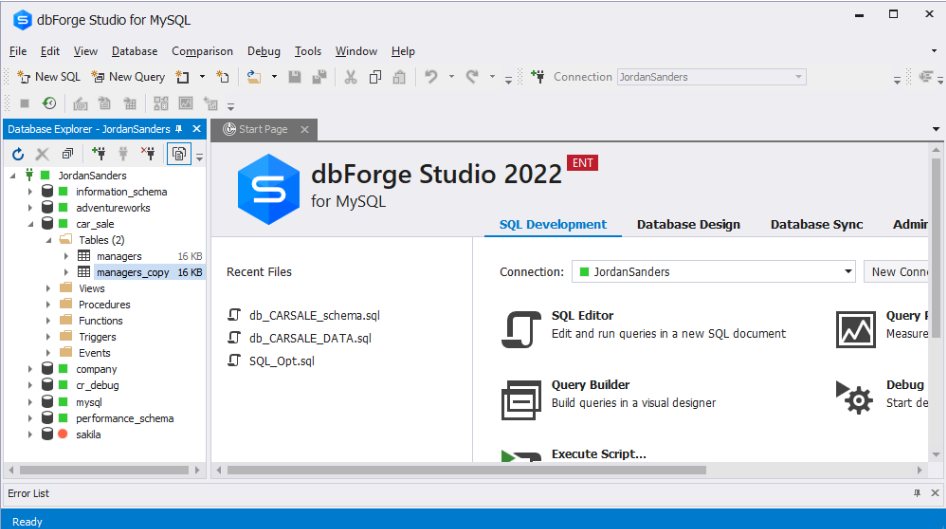The width and height of the screenshot is (946, 529).
Task: Collapse the Tables (2) folder
Action: 49,240
